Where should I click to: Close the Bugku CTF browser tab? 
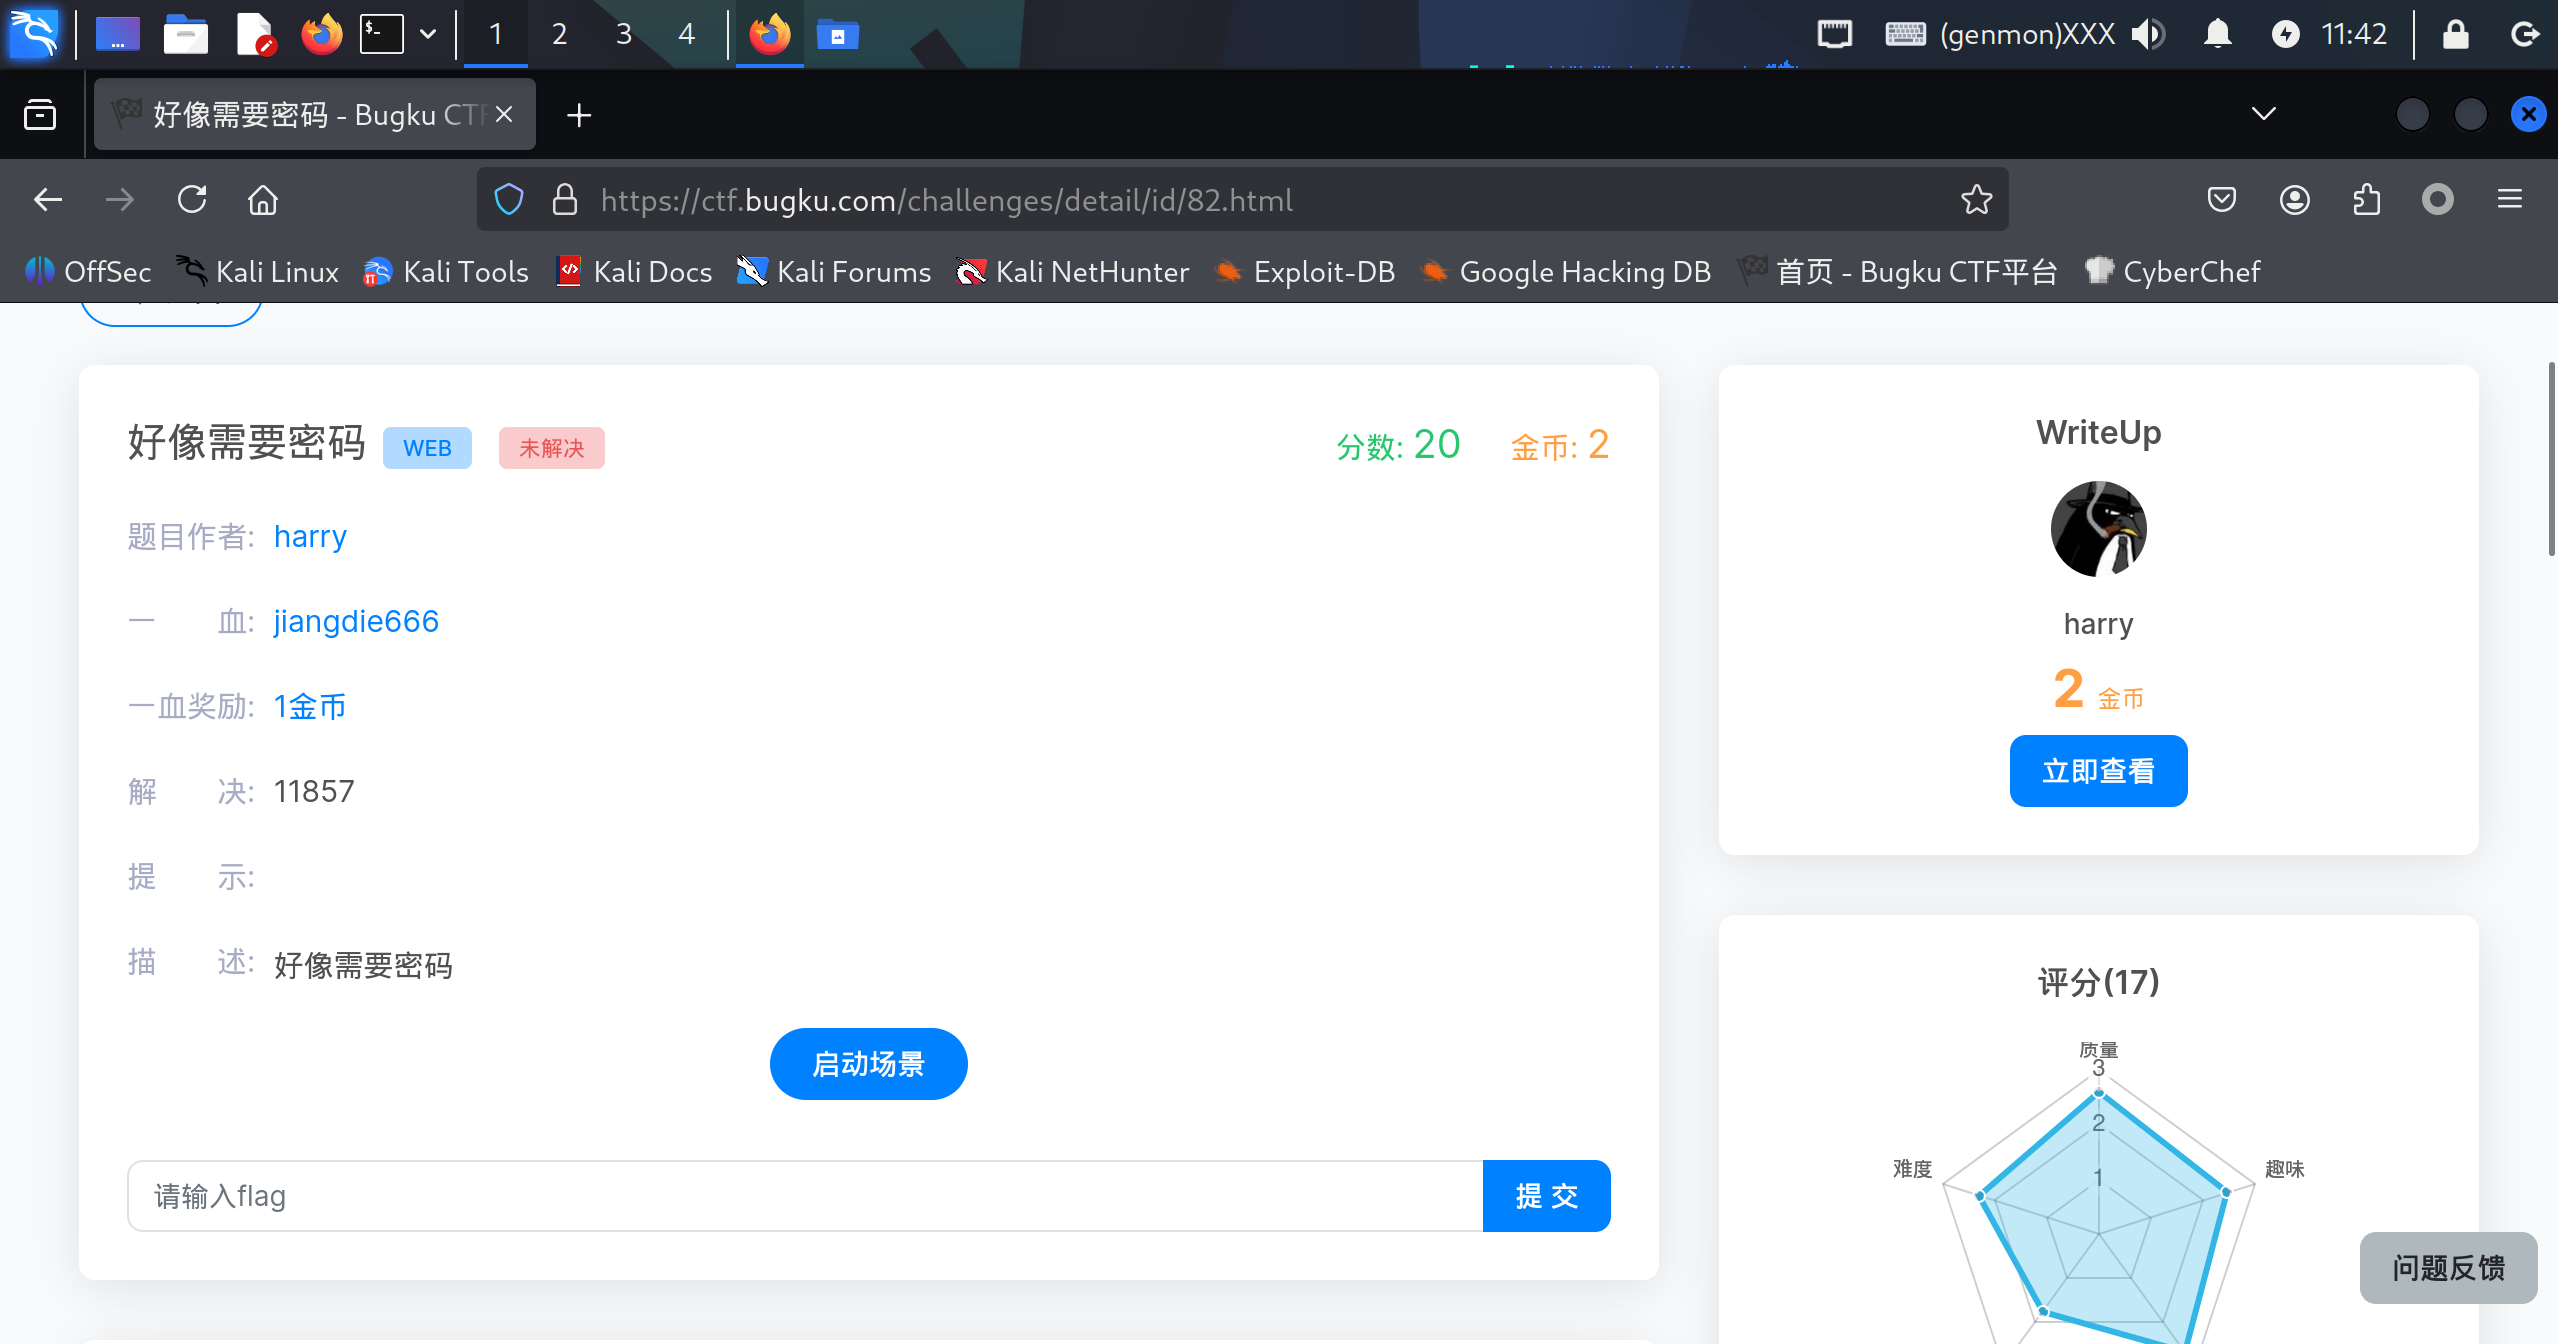tap(504, 115)
